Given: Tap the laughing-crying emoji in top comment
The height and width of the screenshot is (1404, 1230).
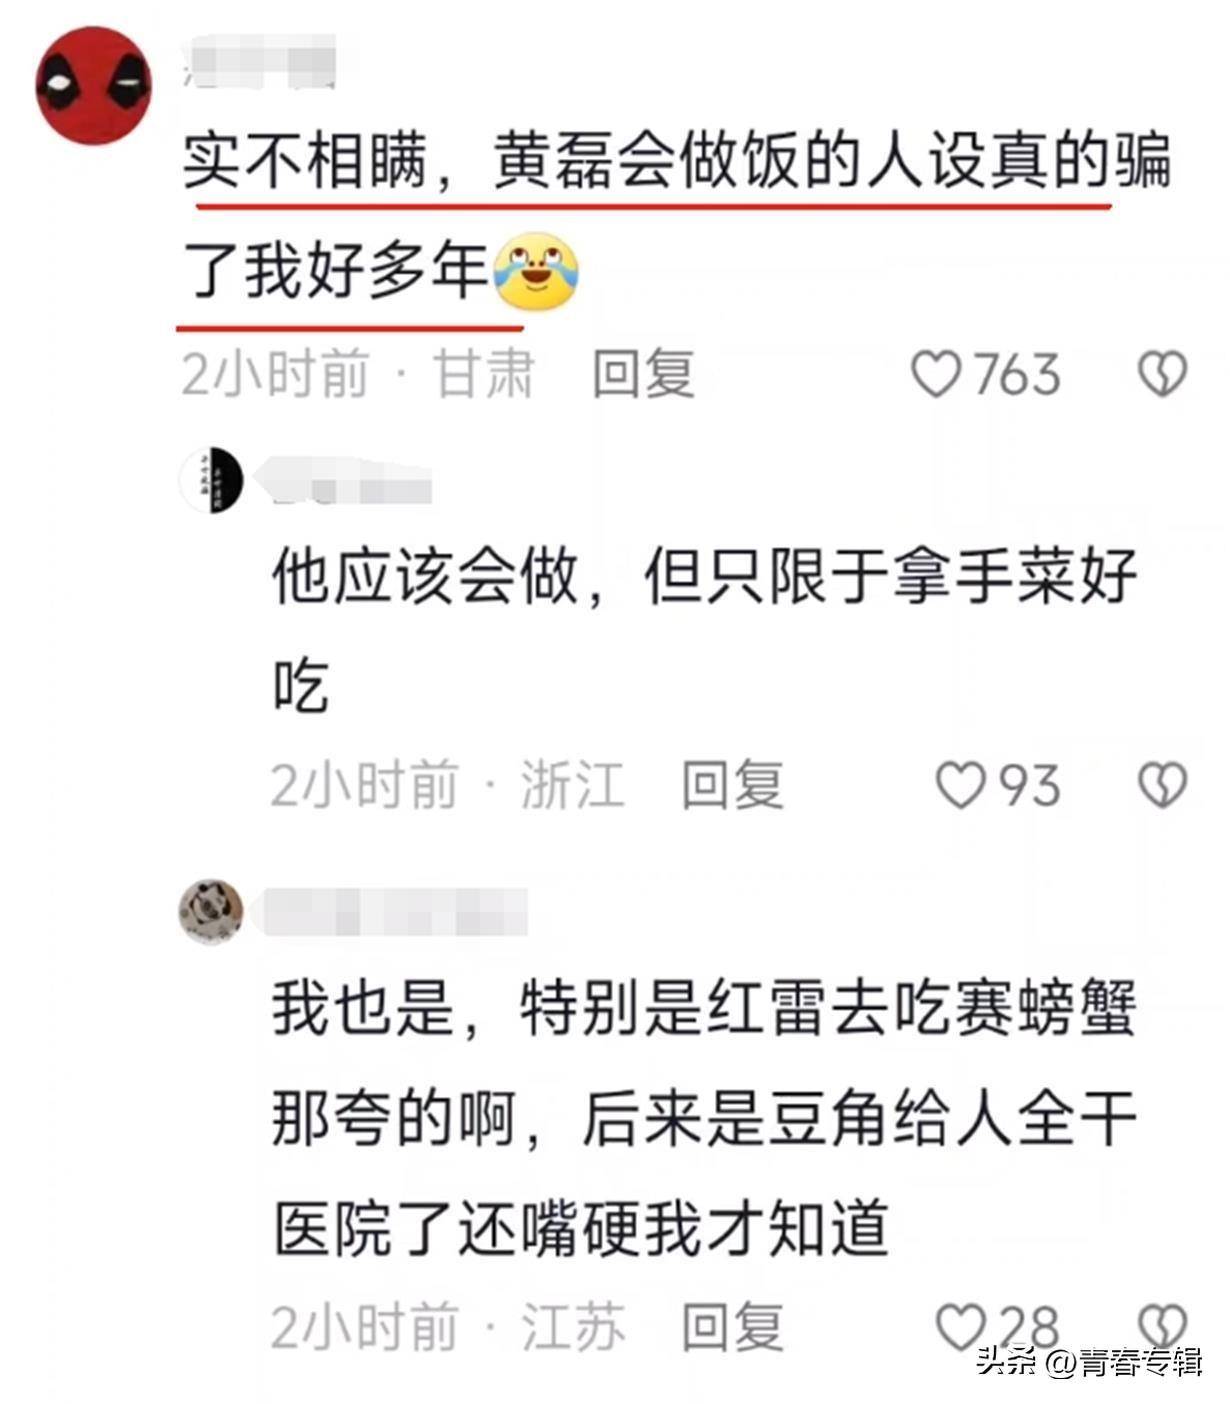Looking at the screenshot, I should tap(538, 272).
